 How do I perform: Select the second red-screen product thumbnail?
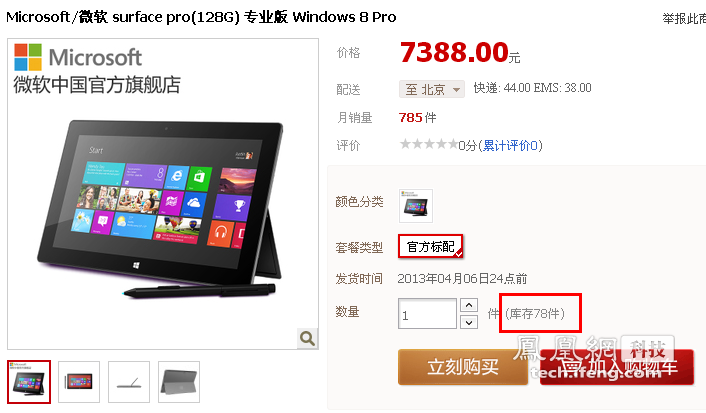79,382
